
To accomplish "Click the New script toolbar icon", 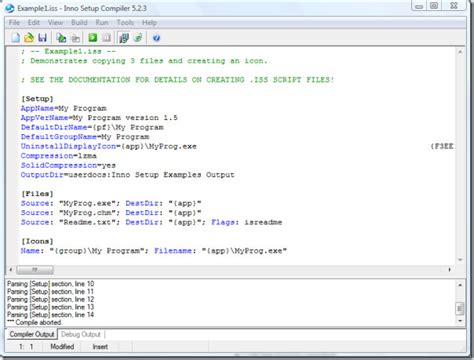I will coord(16,38).
